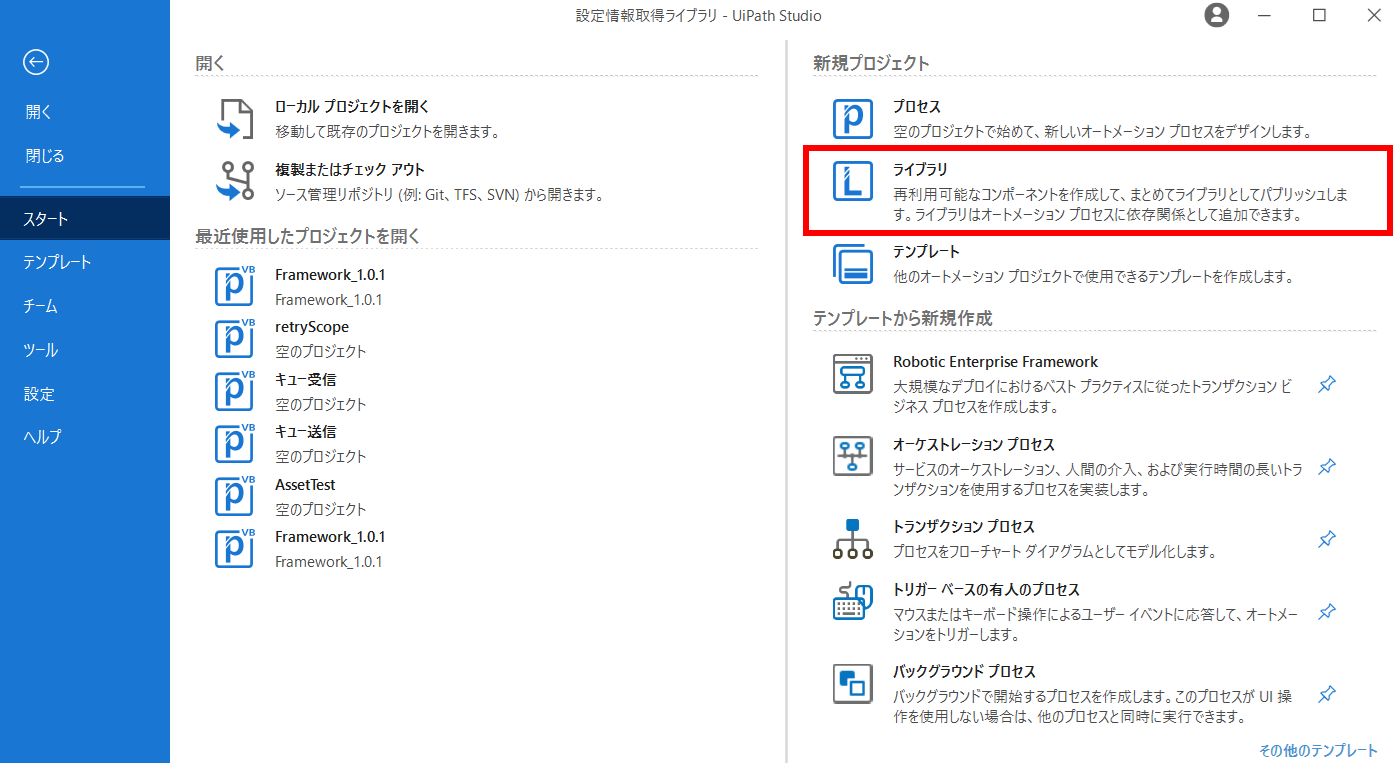1393x763 pixels.
Task: Click the 空のプロジェクト text under AssetTest
Action: 321,509
